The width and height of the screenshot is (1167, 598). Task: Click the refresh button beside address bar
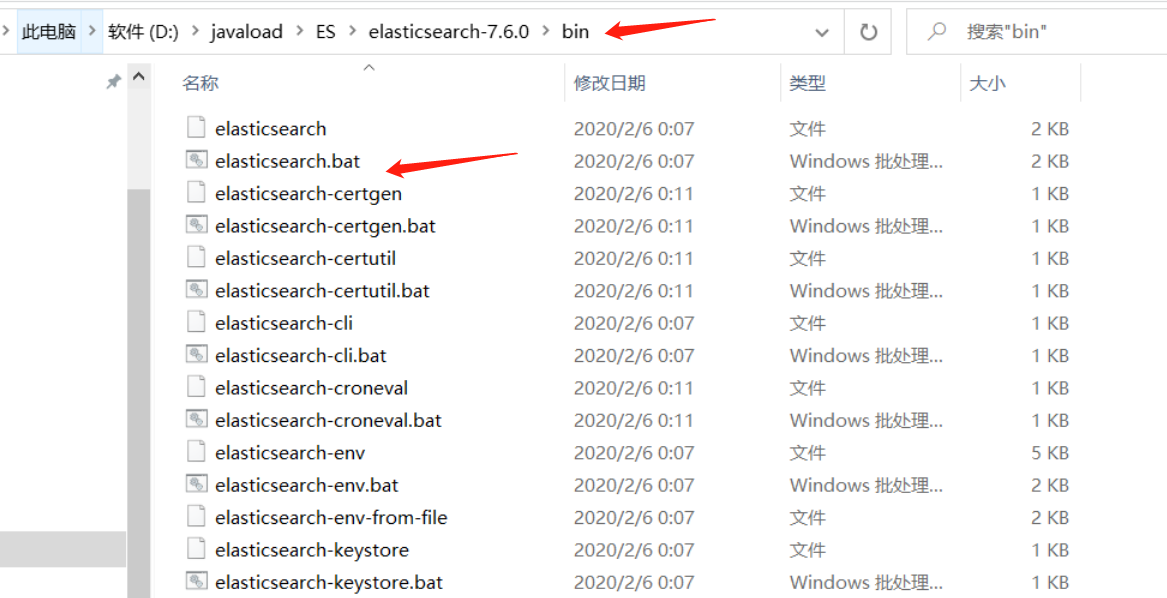pyautogui.click(x=868, y=32)
